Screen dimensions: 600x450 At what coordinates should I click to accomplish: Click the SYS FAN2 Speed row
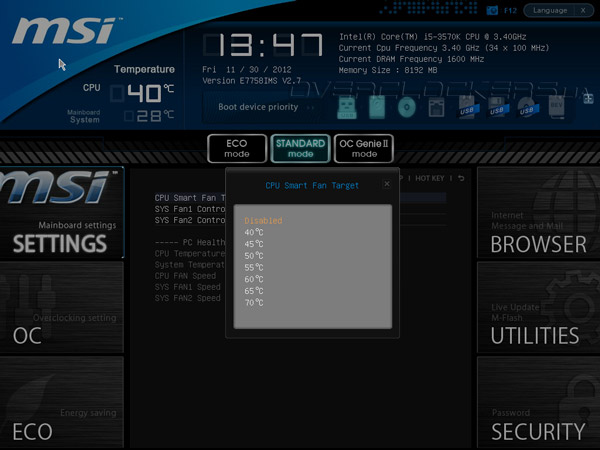click(188, 298)
